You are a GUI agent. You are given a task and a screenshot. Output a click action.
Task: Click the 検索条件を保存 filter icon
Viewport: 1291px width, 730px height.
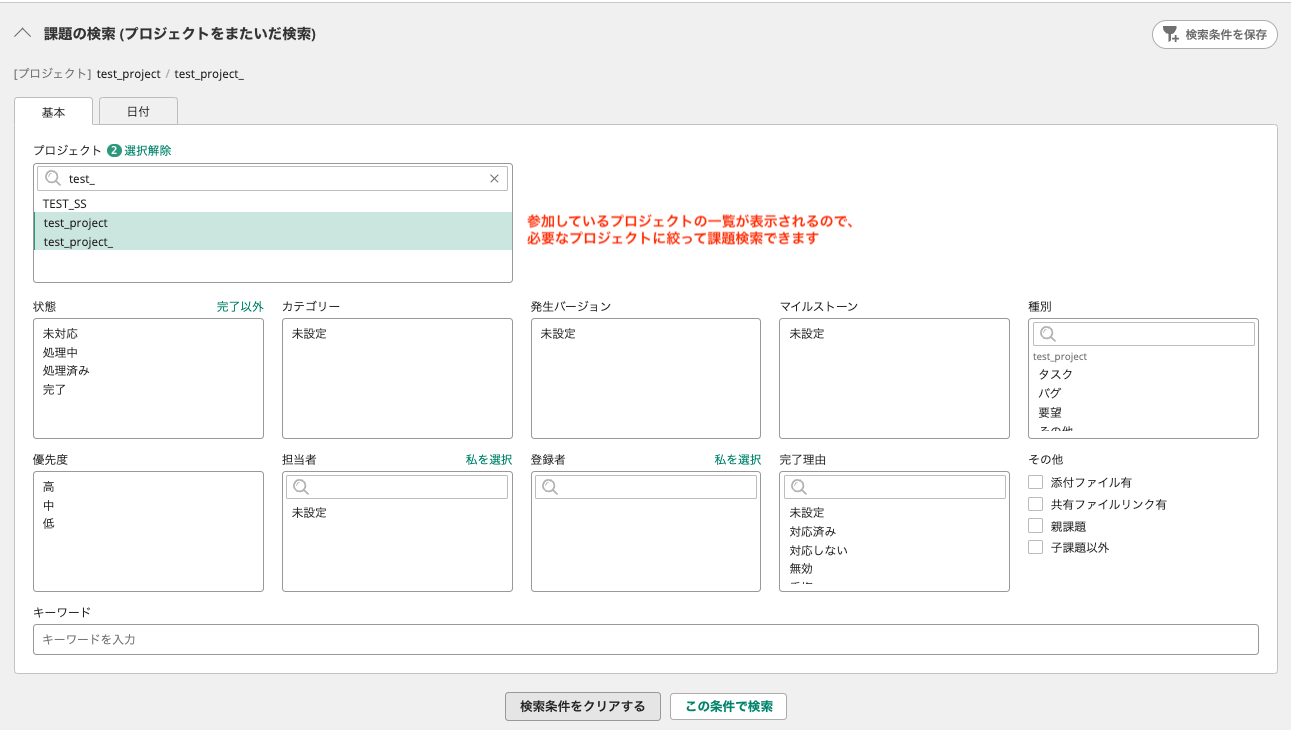[x=1171, y=34]
